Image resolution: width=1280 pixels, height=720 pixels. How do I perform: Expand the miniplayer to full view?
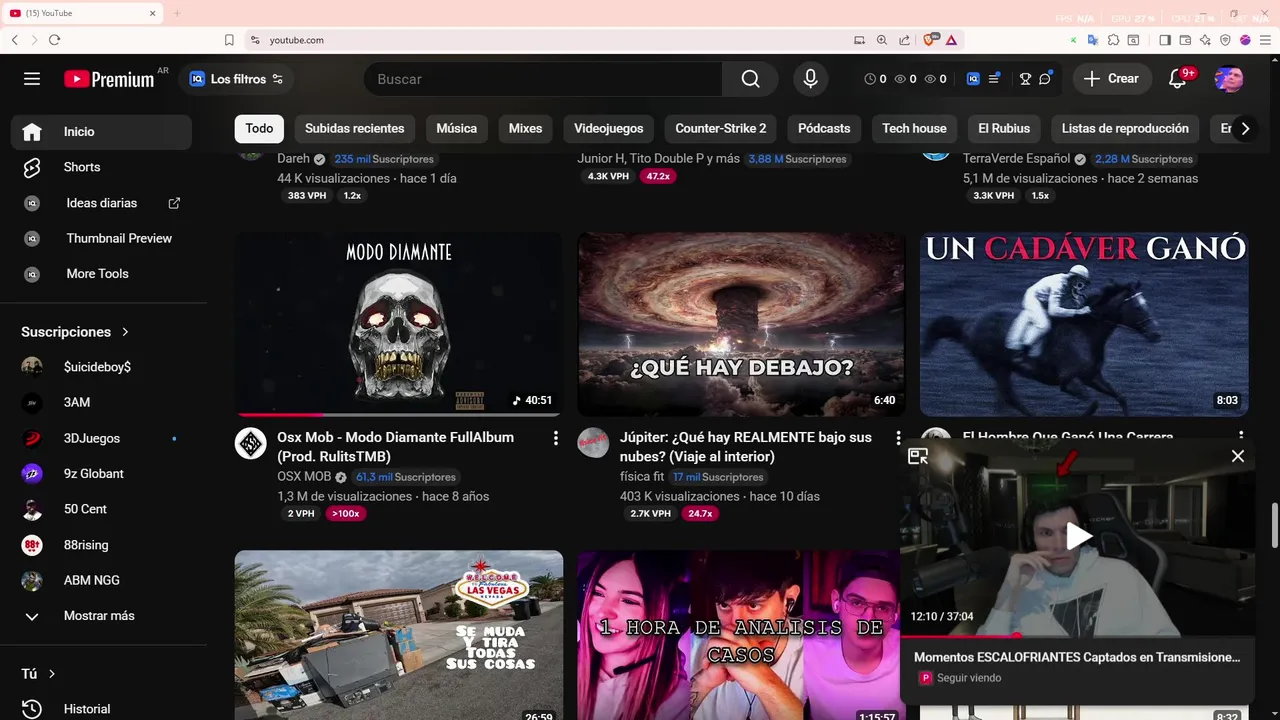pos(918,456)
